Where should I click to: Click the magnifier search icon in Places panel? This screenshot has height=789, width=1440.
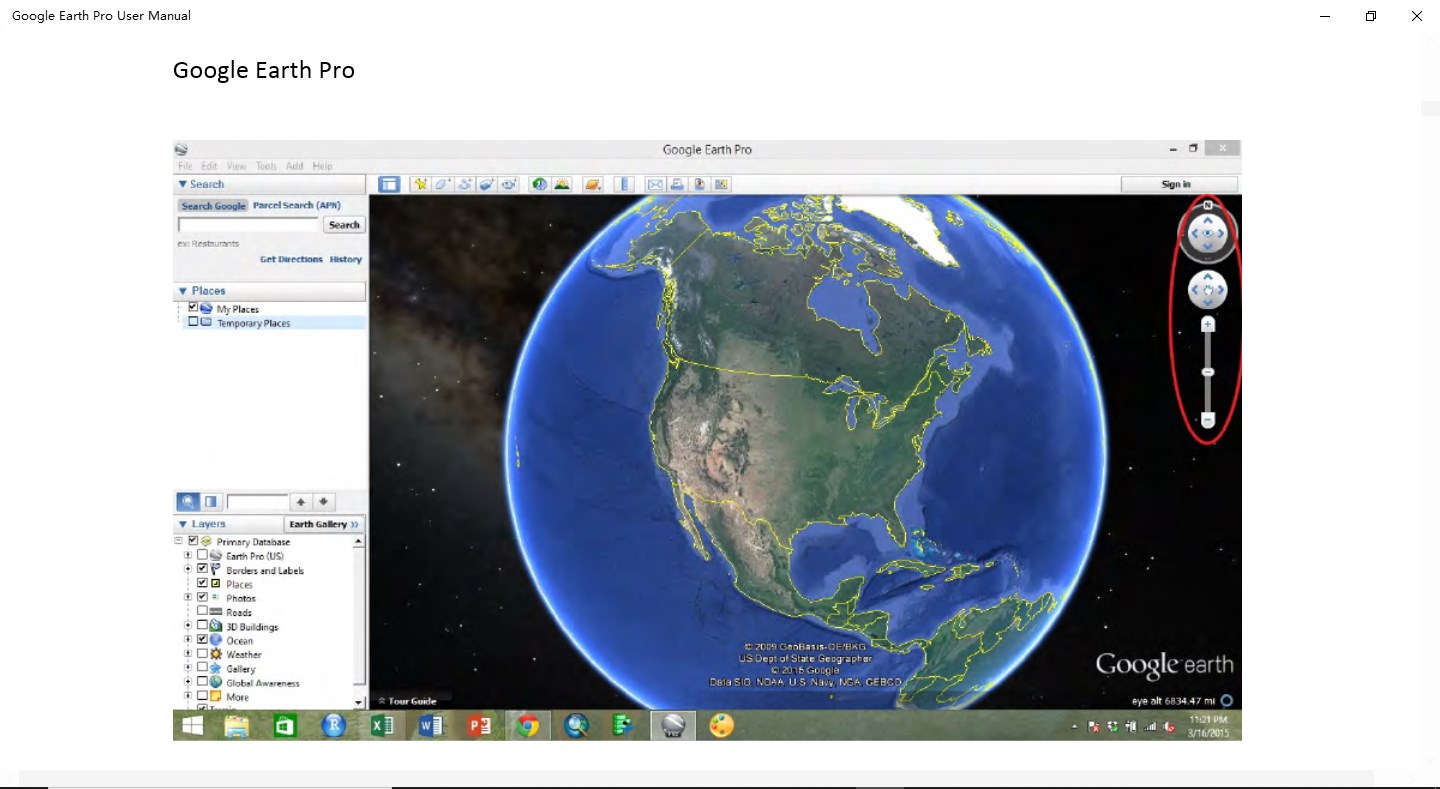click(187, 502)
